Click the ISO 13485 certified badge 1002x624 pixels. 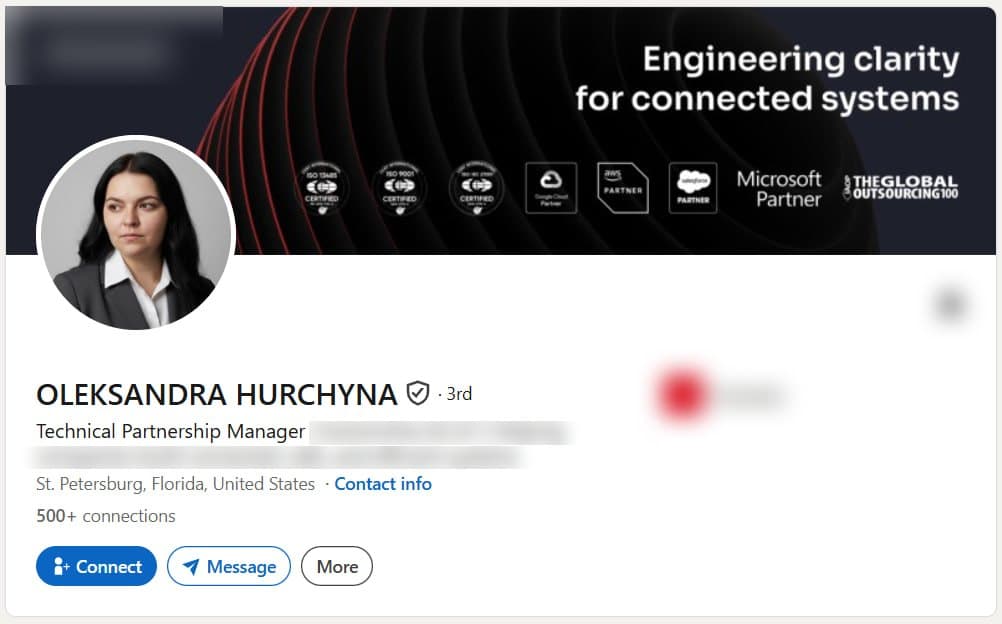point(321,188)
